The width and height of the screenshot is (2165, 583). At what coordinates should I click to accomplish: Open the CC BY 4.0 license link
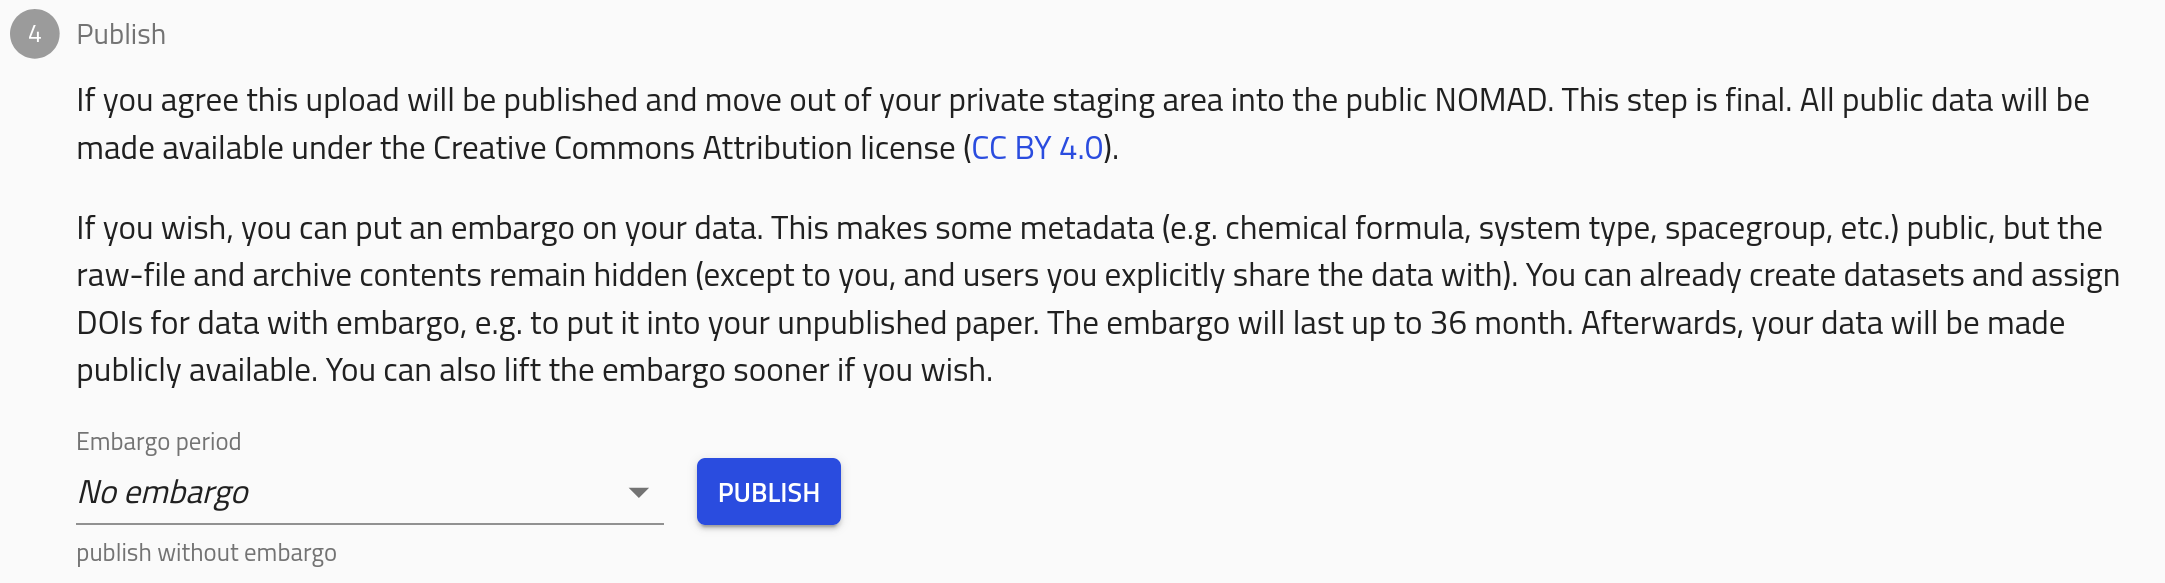pyautogui.click(x=1037, y=148)
